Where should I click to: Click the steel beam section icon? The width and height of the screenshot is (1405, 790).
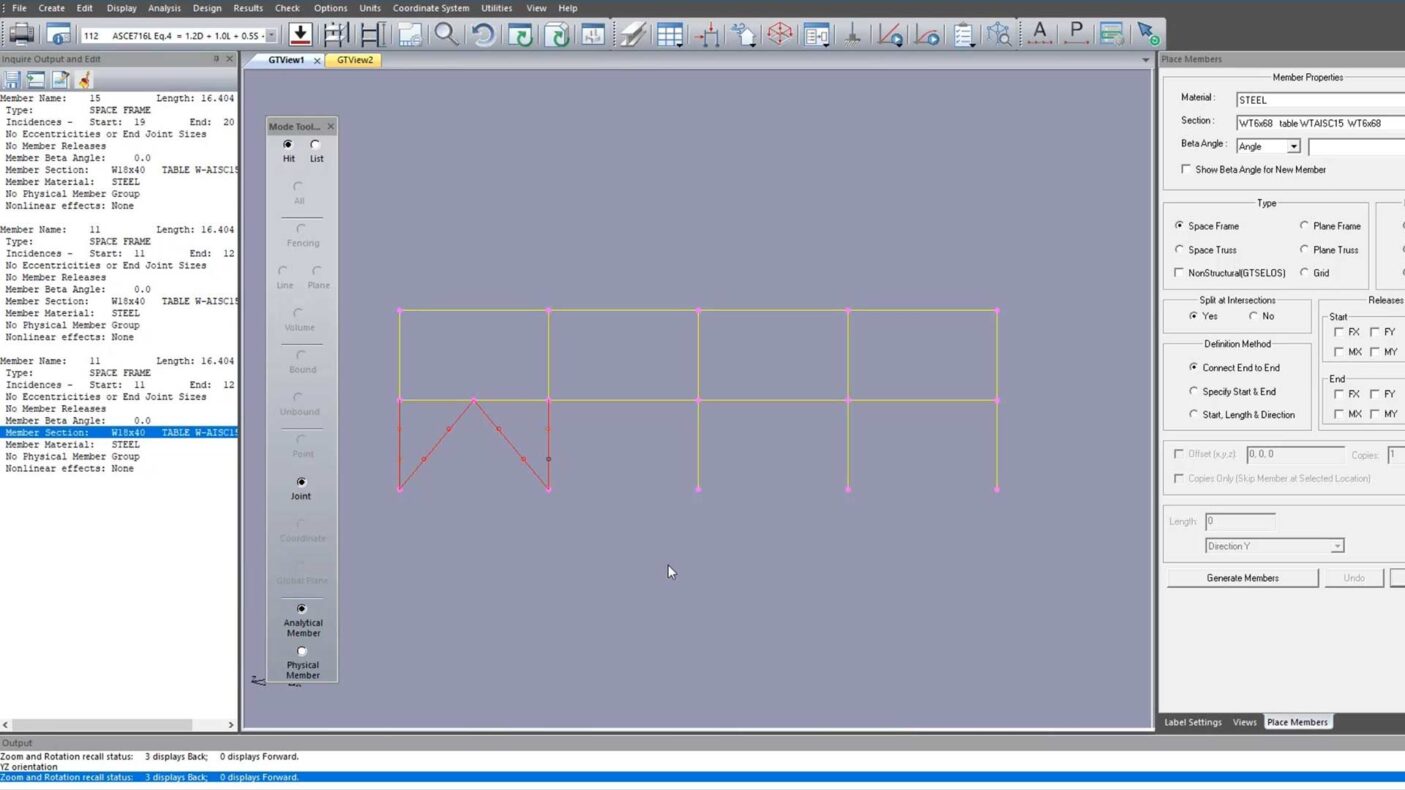click(x=372, y=34)
